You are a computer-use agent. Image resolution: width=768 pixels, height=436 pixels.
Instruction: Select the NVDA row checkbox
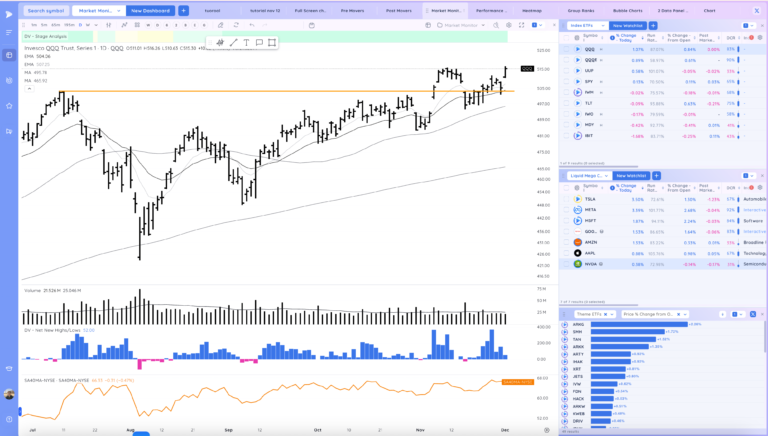566,265
